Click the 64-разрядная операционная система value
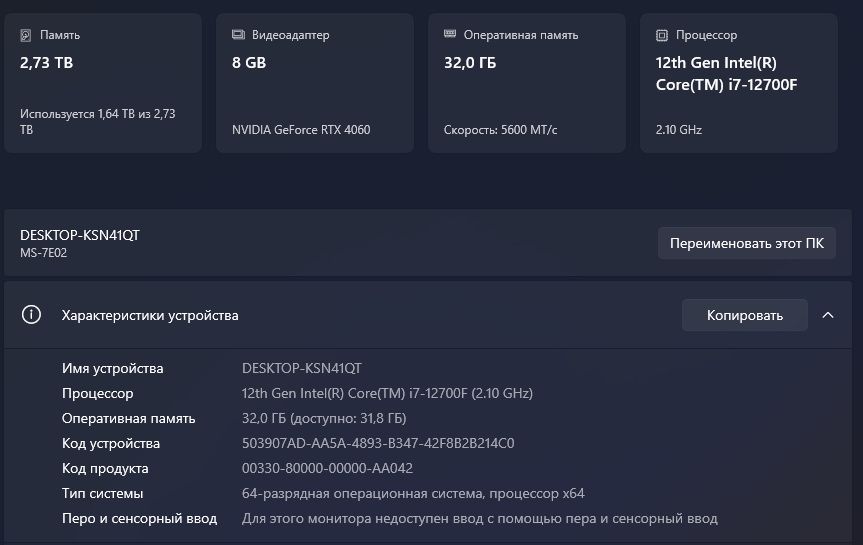The height and width of the screenshot is (545, 863). coord(413,494)
